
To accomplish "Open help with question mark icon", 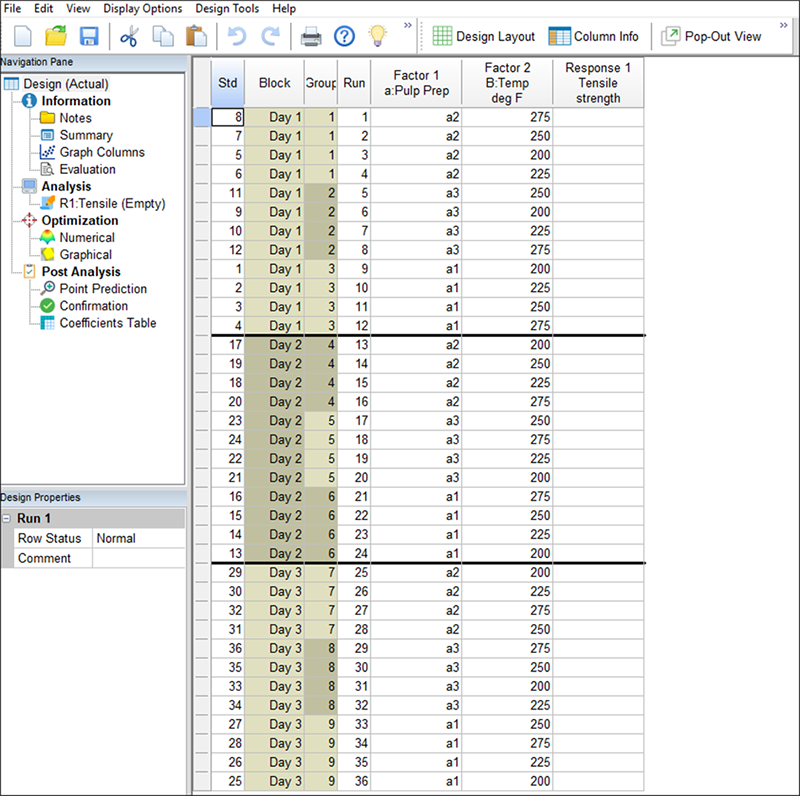I will pyautogui.click(x=344, y=37).
